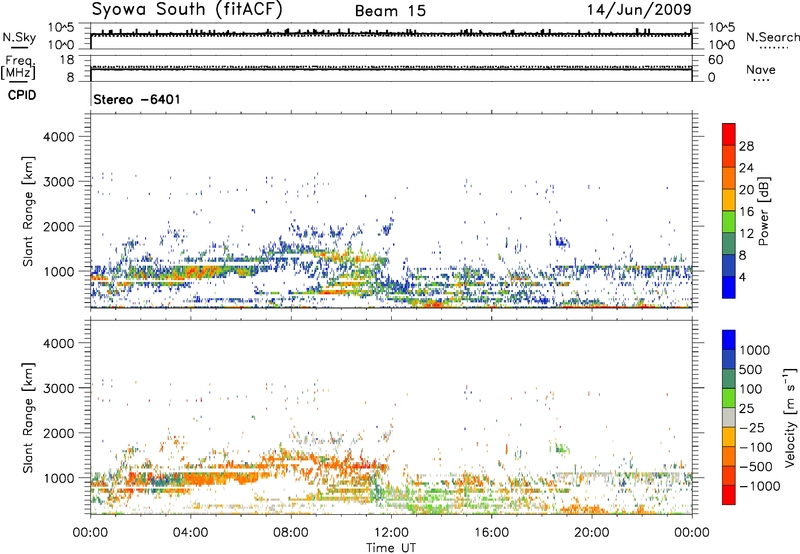Viewport: 800px width, 554px height.
Task: Select the bright blue top segment of velocity colorbar
Action: click(x=729, y=340)
